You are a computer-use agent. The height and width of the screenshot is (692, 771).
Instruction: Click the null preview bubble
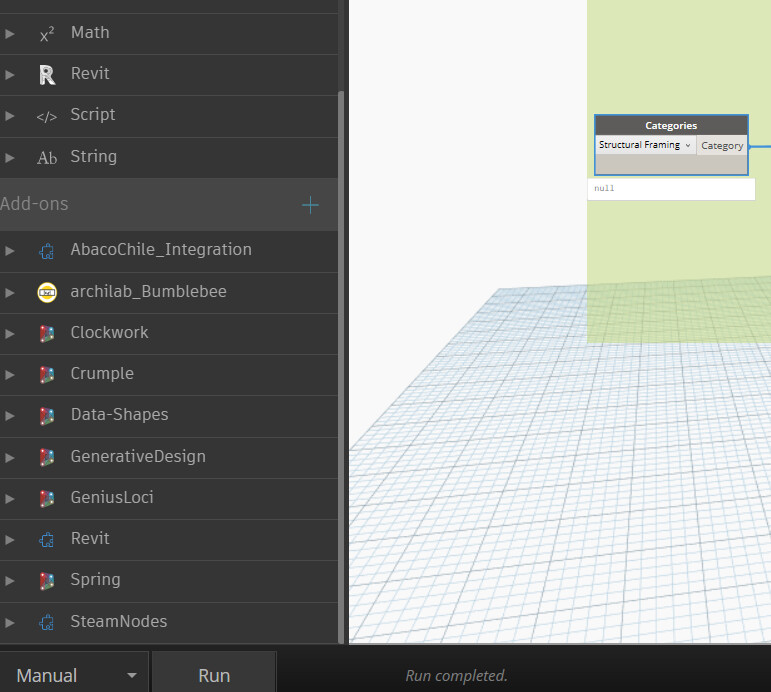point(671,189)
